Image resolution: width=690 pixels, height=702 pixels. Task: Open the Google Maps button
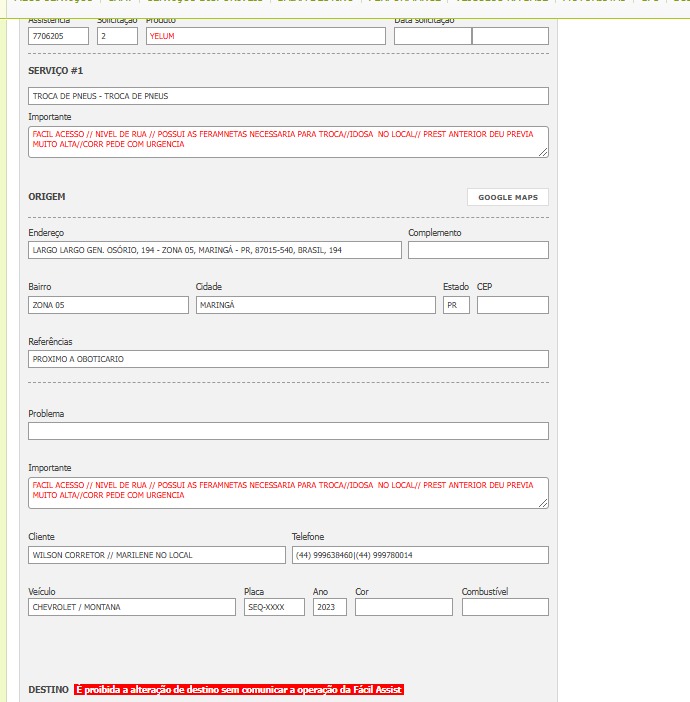pyautogui.click(x=508, y=197)
